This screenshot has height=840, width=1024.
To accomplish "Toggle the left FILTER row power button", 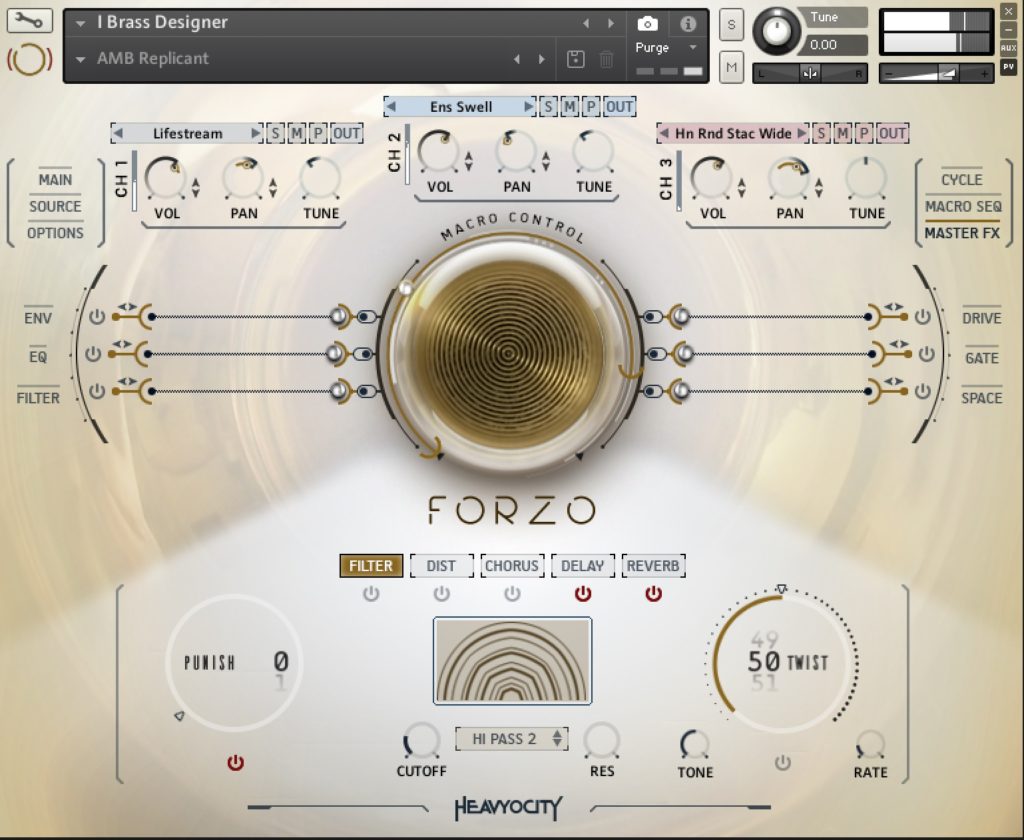I will pyautogui.click(x=97, y=391).
